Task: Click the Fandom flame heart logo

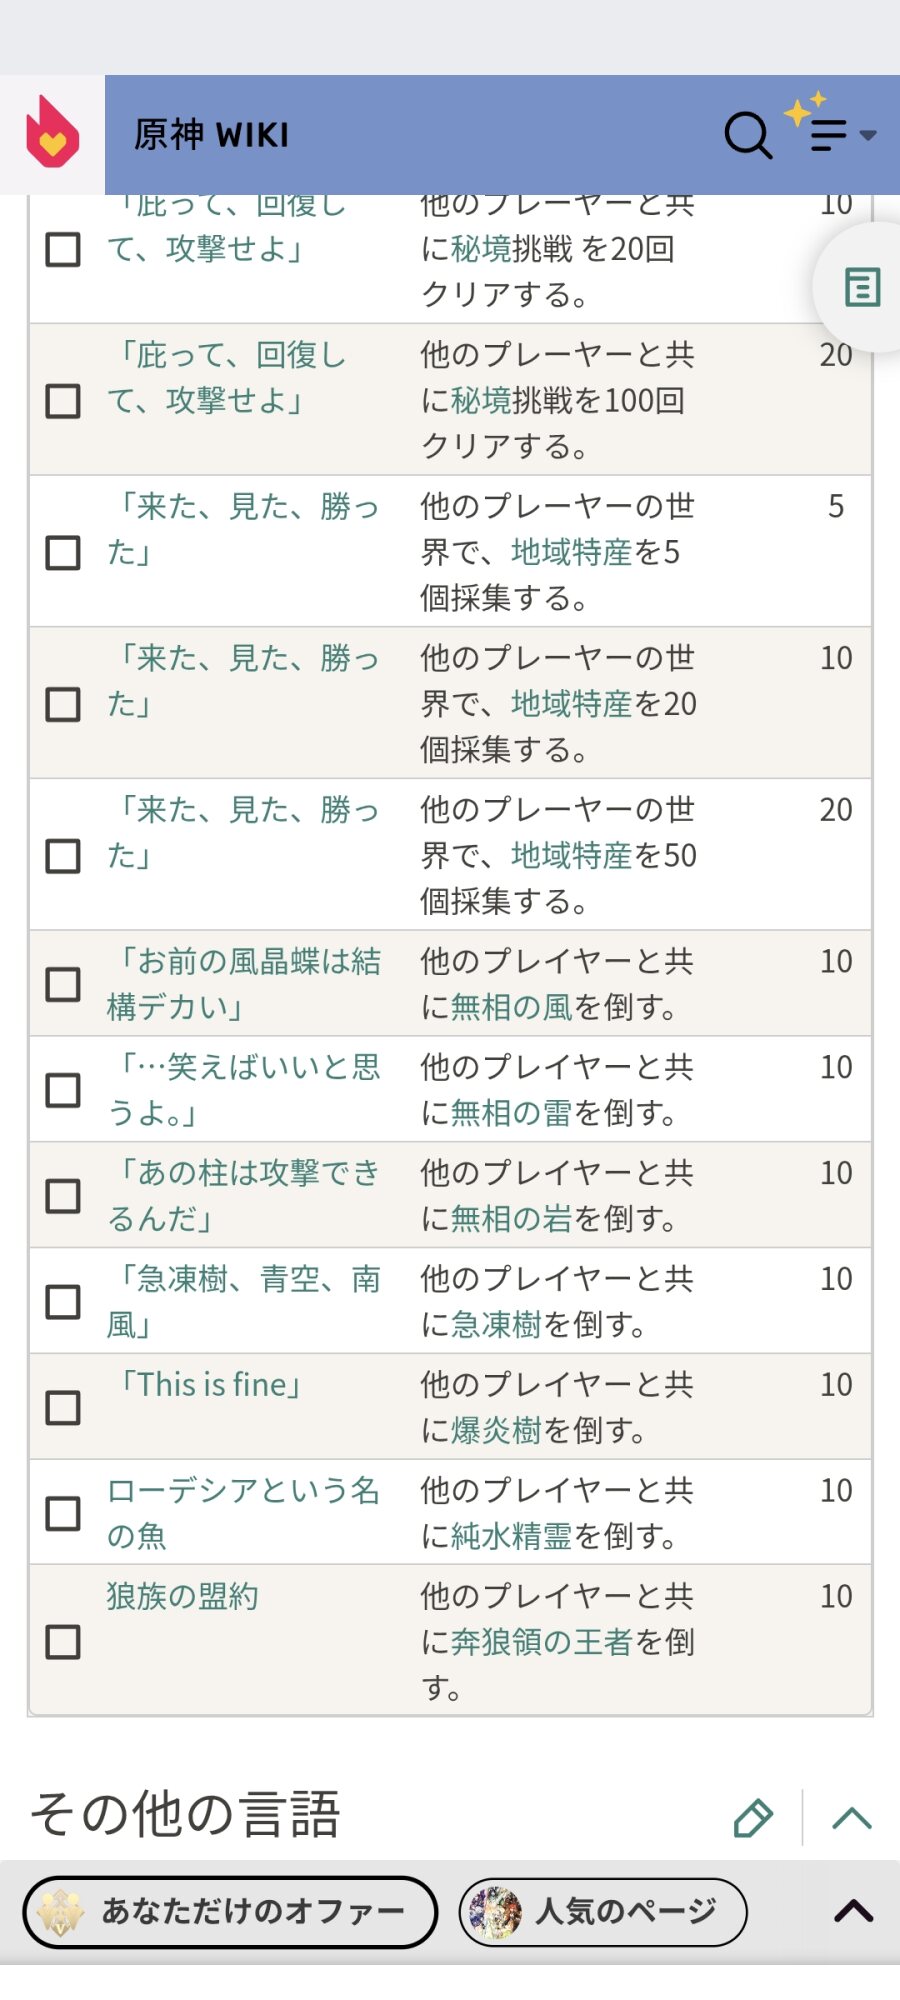Action: tap(52, 134)
